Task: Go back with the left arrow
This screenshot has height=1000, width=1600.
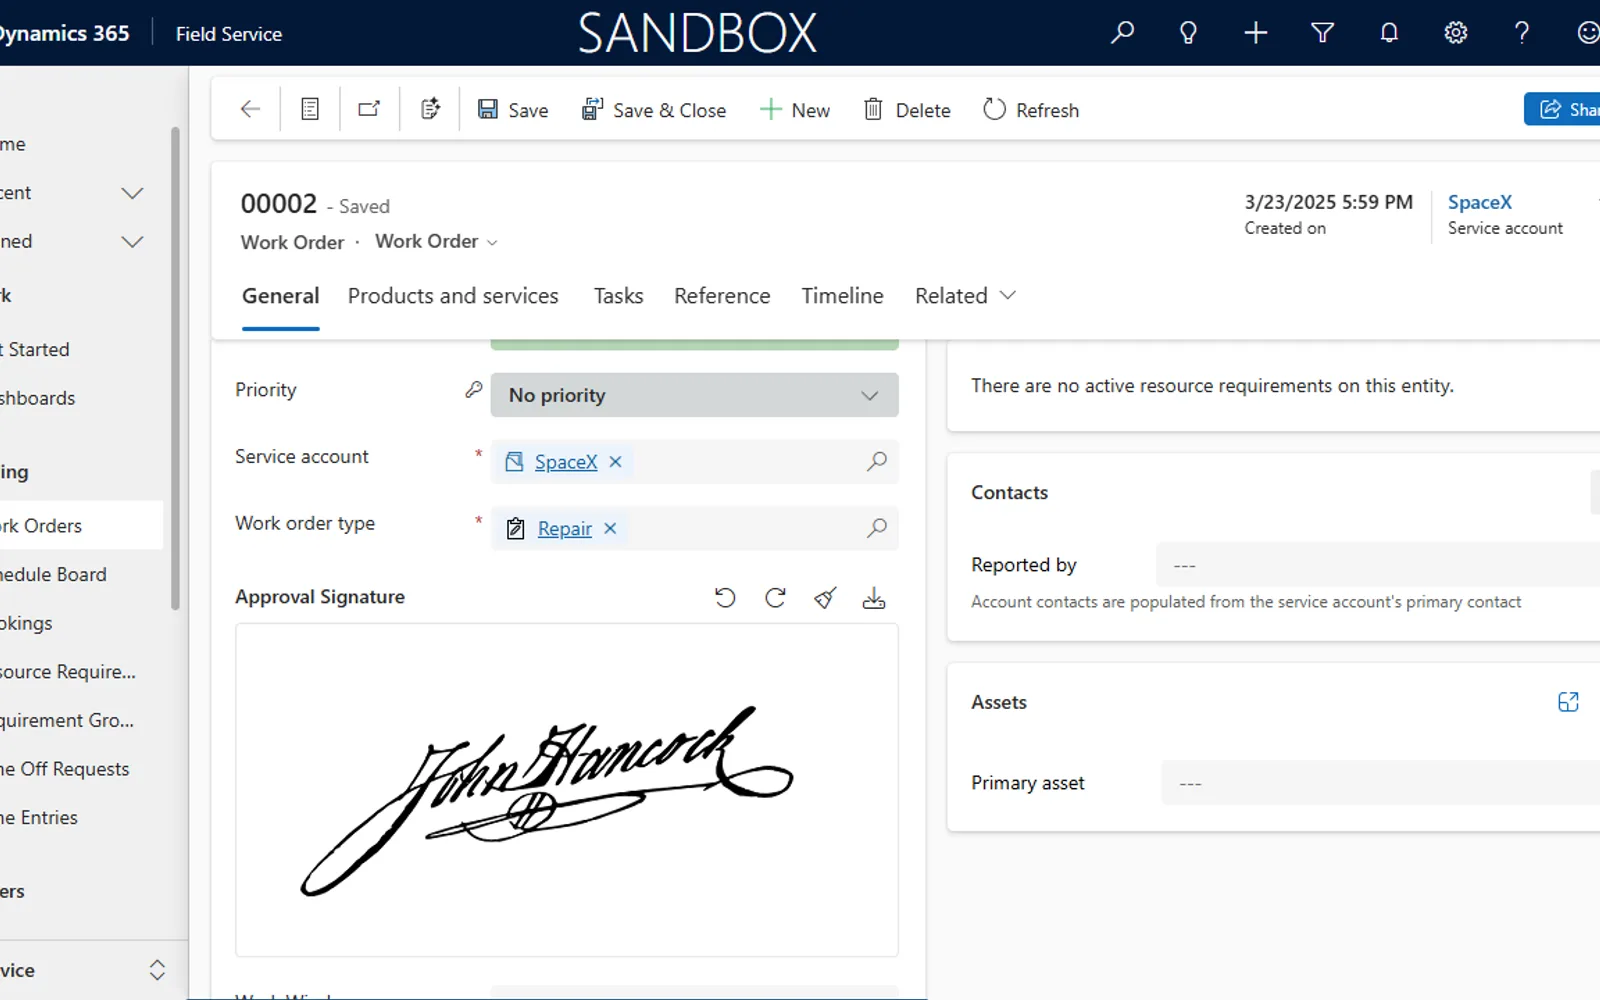Action: tap(250, 109)
